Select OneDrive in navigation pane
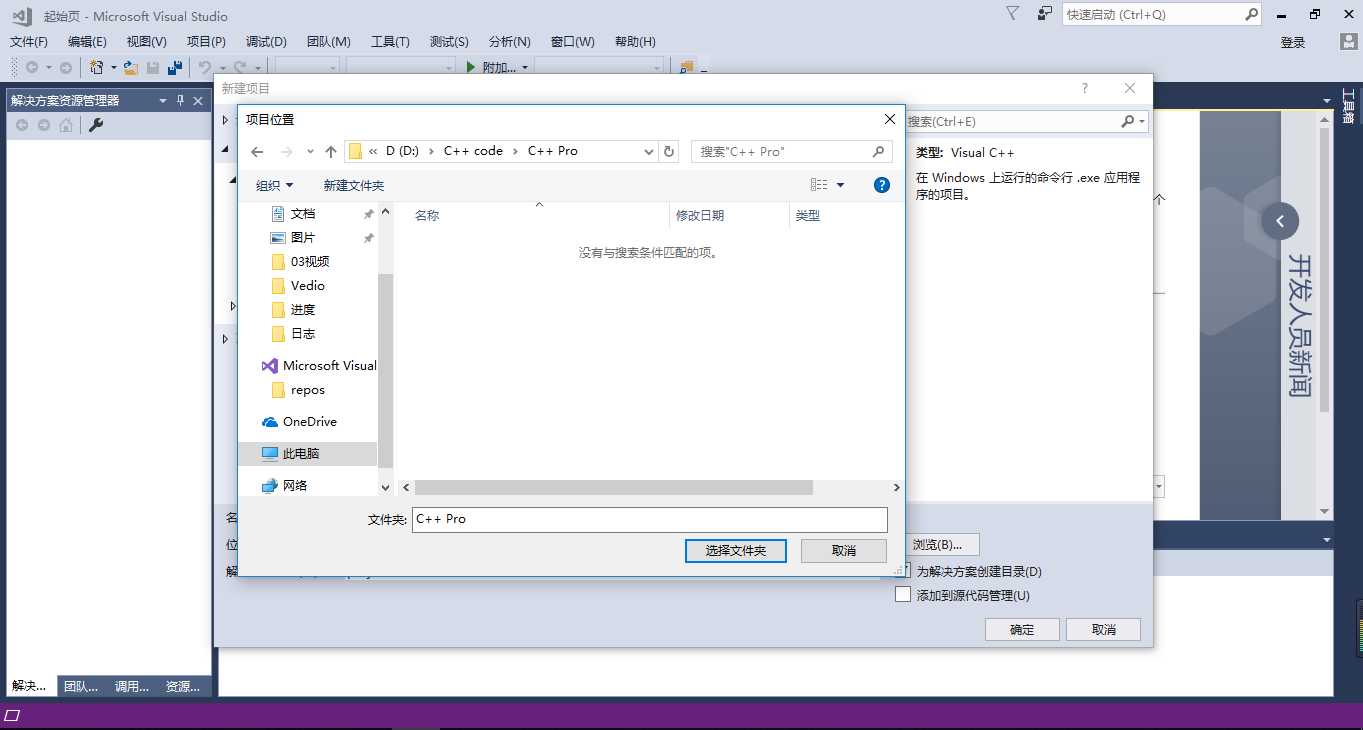The height and width of the screenshot is (730, 1363). click(308, 421)
